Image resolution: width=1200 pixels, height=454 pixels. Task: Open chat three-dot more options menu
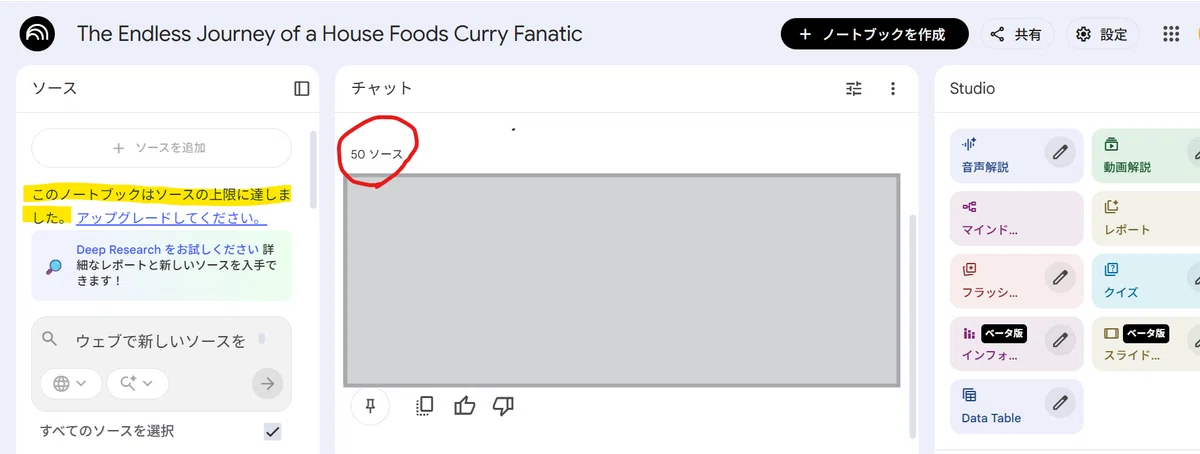893,89
